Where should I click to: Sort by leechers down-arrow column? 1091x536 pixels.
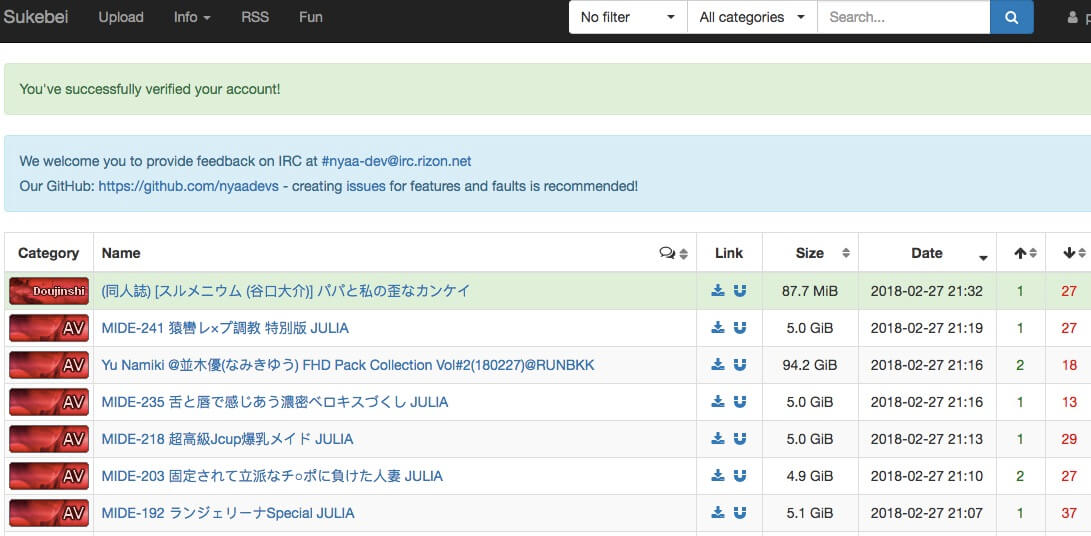tap(1070, 253)
